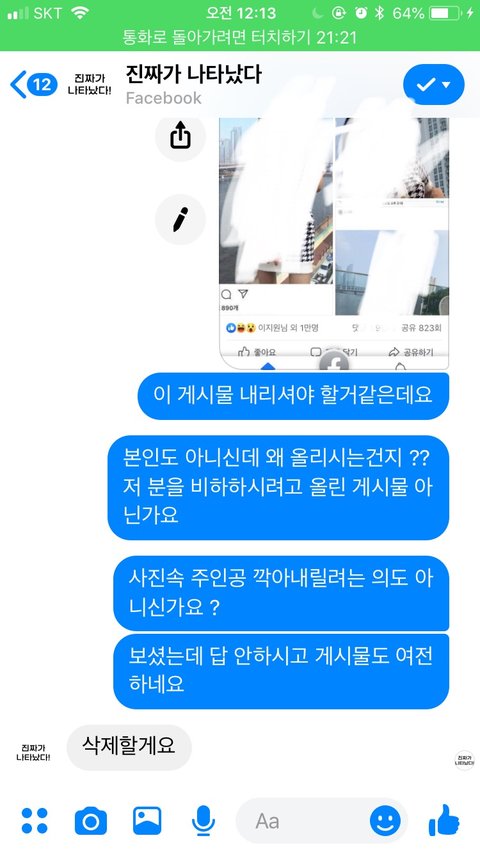Open 진짜가 나타났다 page title
Image resolution: width=480 pixels, height=854 pixels.
pos(193,74)
